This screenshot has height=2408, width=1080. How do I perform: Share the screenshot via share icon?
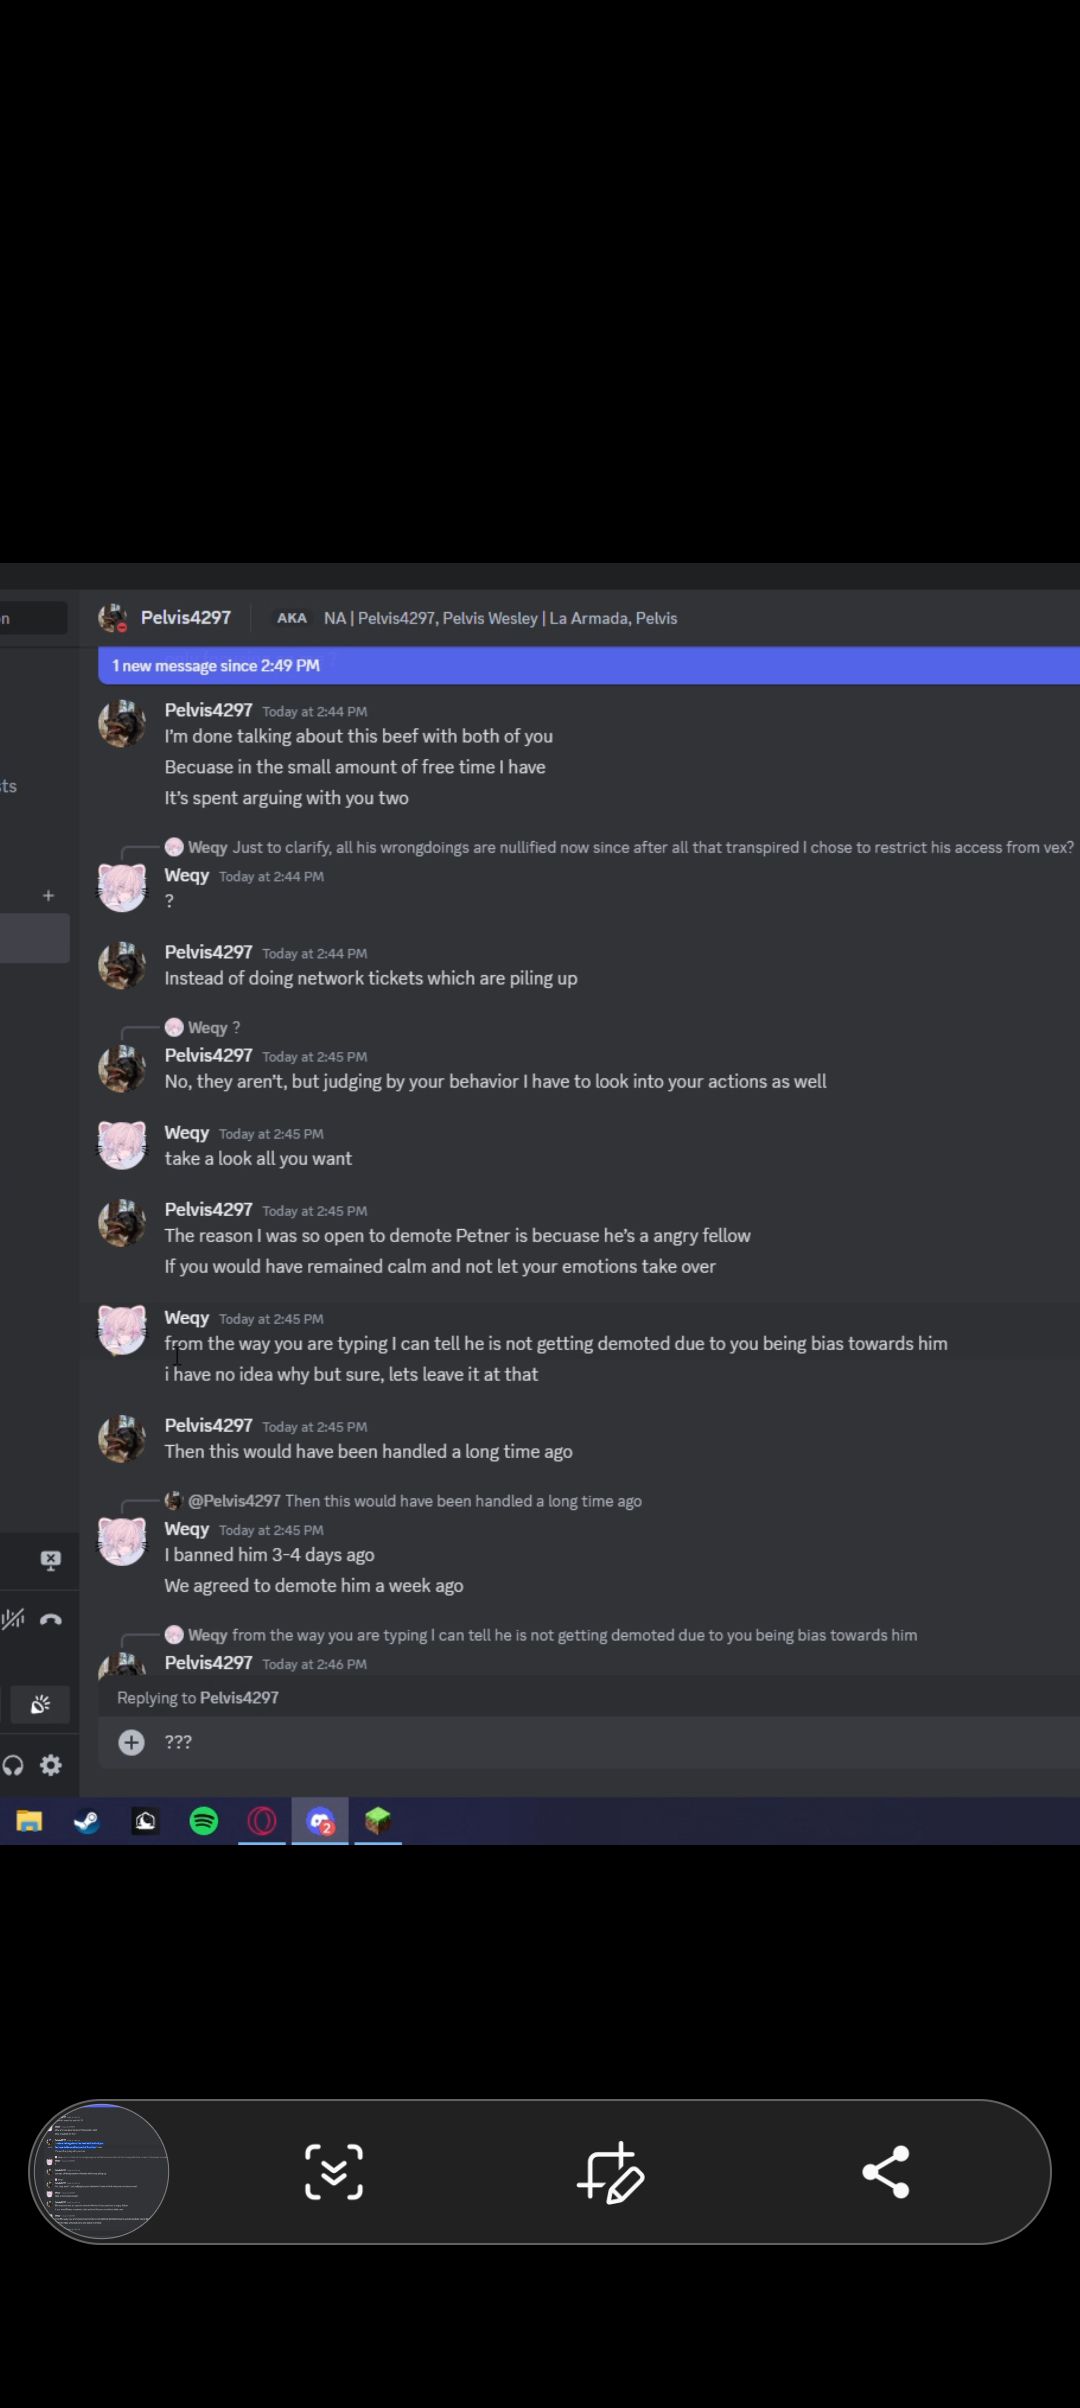coord(885,2171)
